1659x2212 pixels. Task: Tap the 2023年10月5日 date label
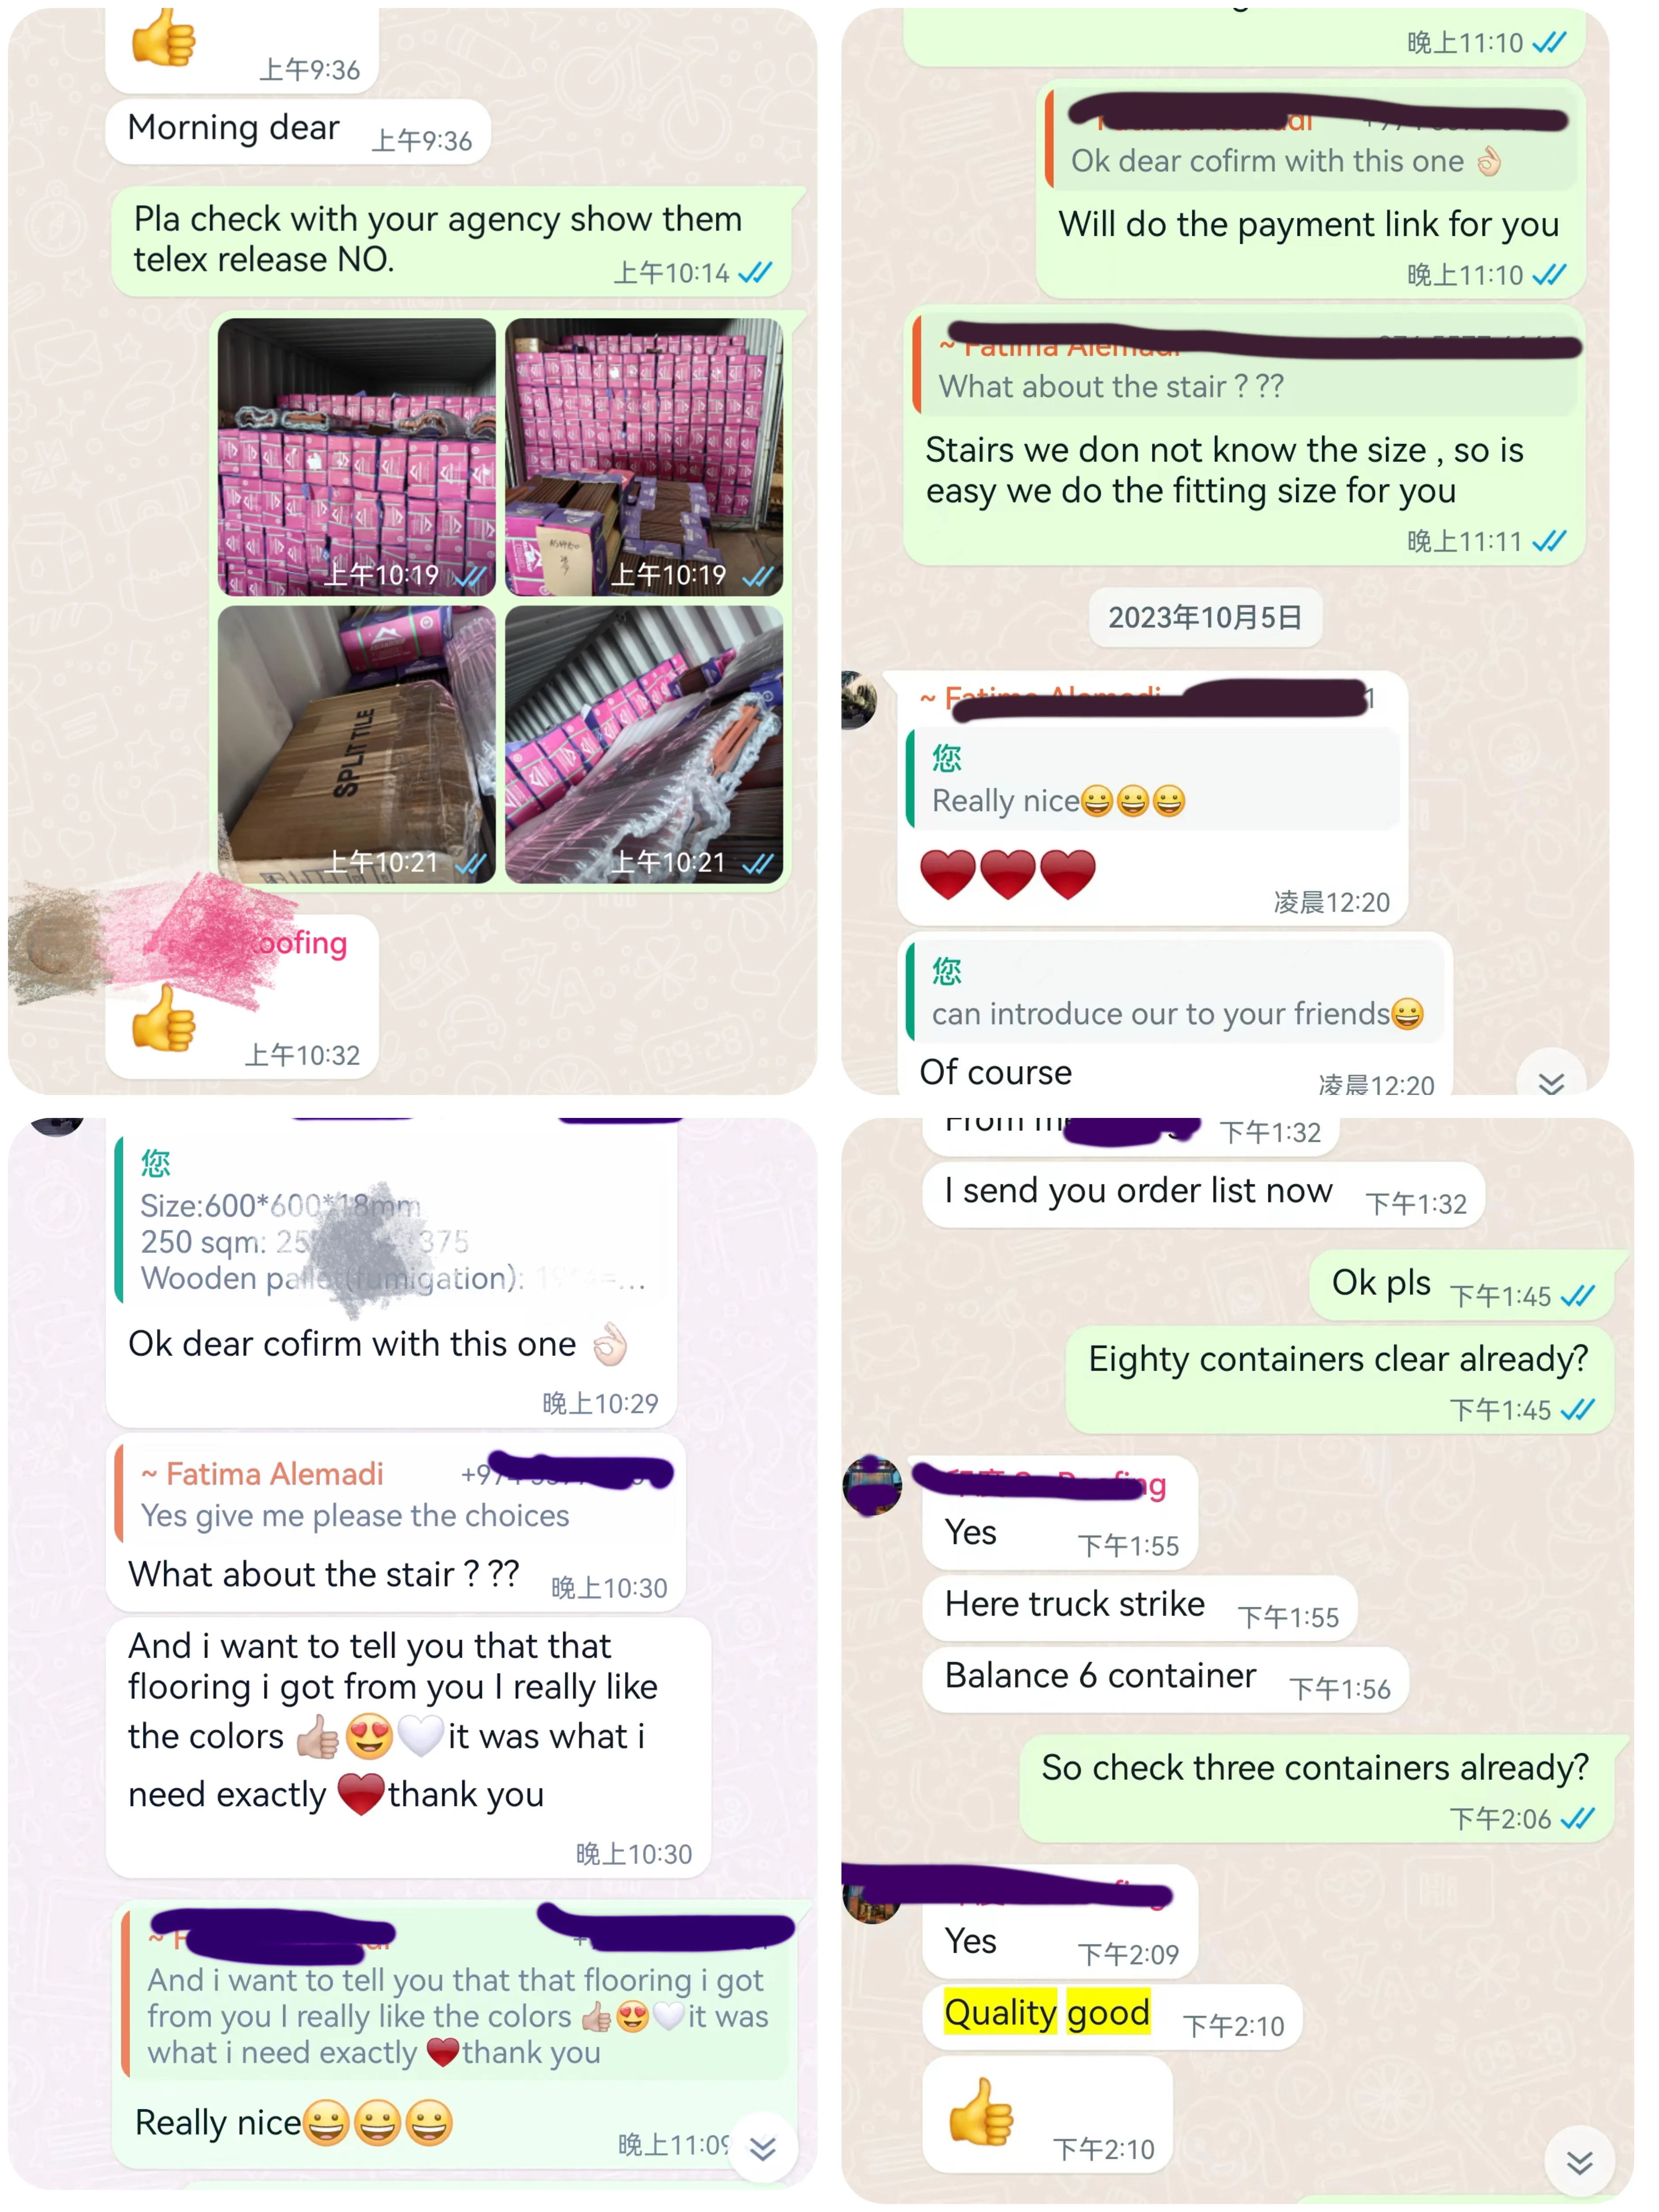click(x=1205, y=617)
